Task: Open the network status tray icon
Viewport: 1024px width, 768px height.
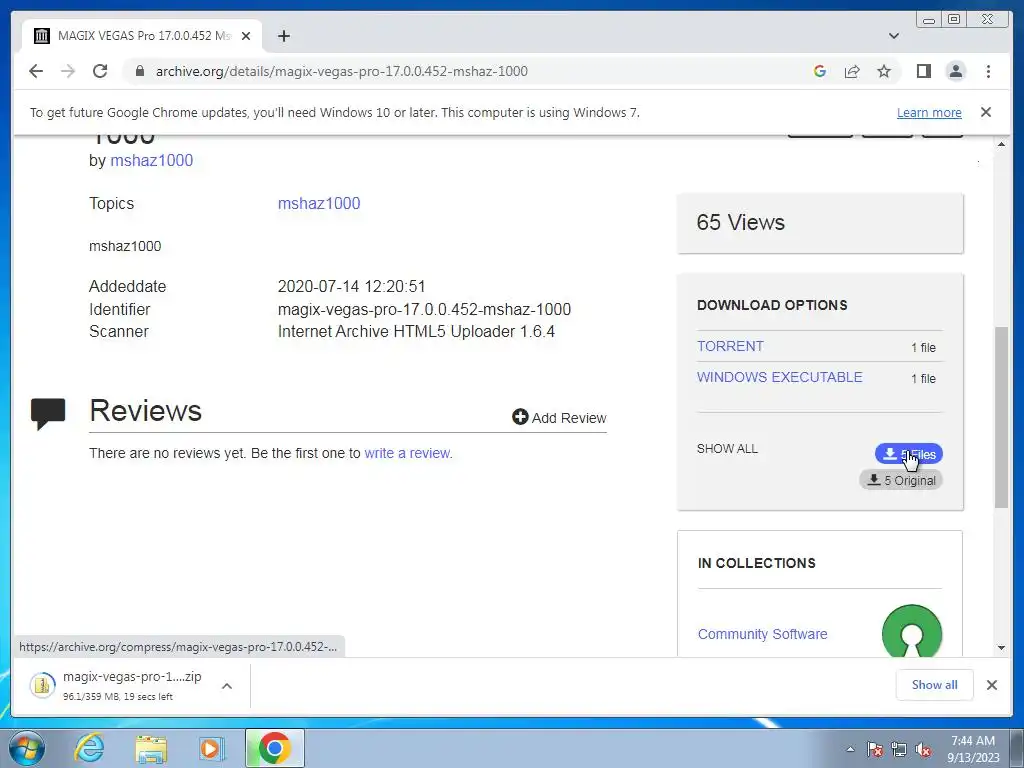Action: (x=899, y=749)
